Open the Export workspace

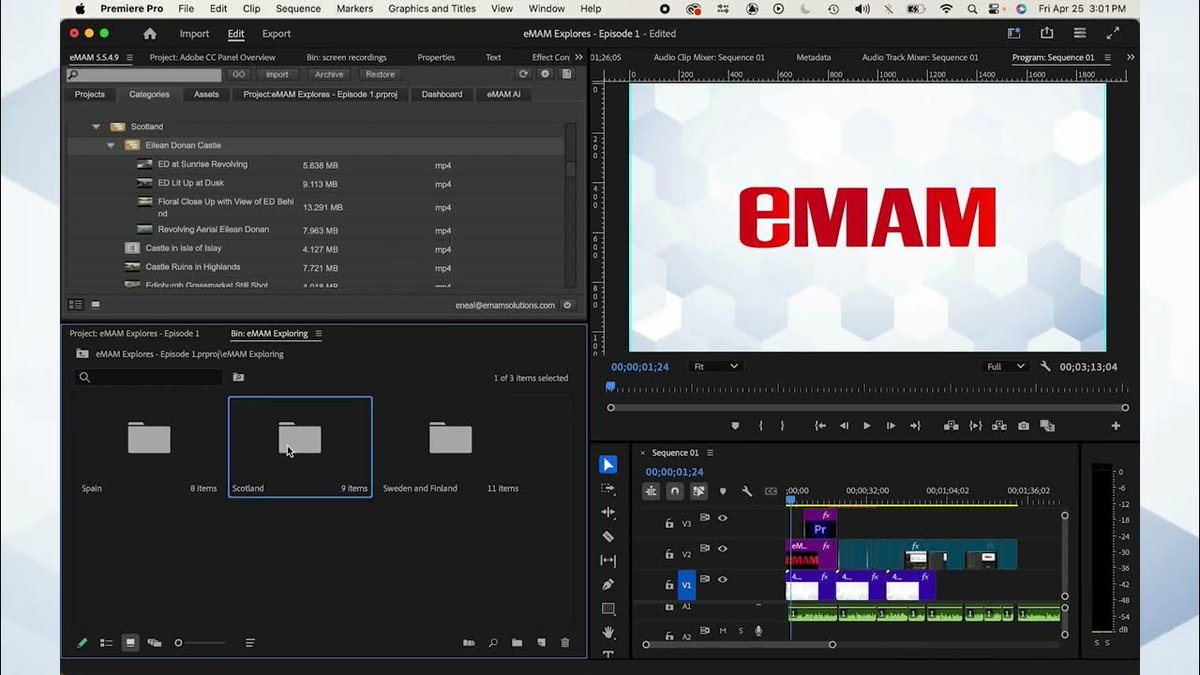[x=276, y=34]
